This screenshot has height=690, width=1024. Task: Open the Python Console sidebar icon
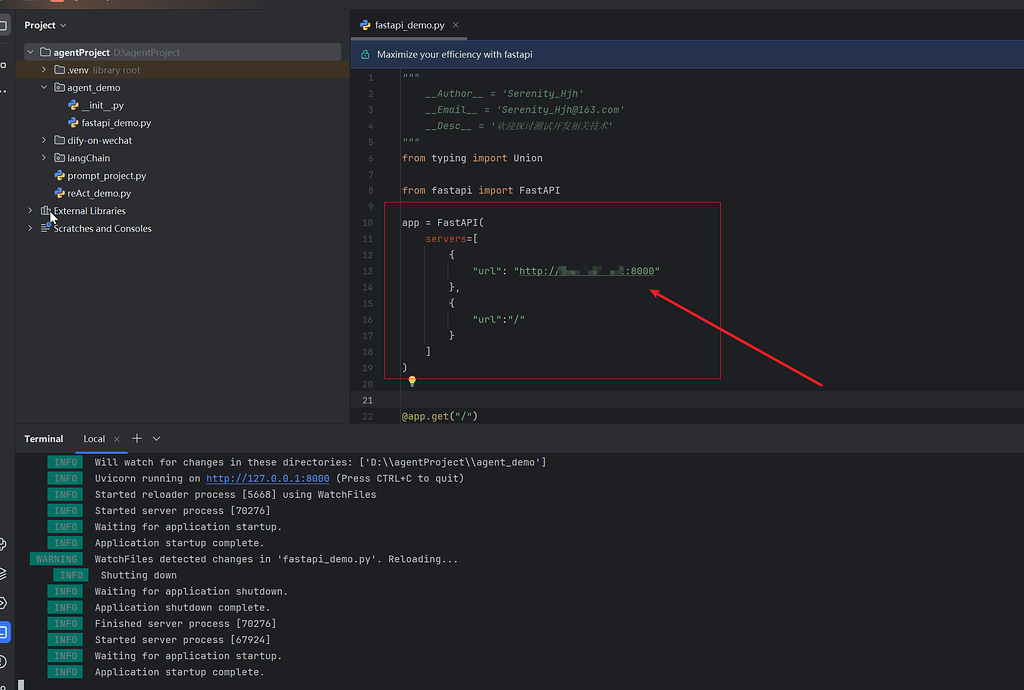point(4,545)
